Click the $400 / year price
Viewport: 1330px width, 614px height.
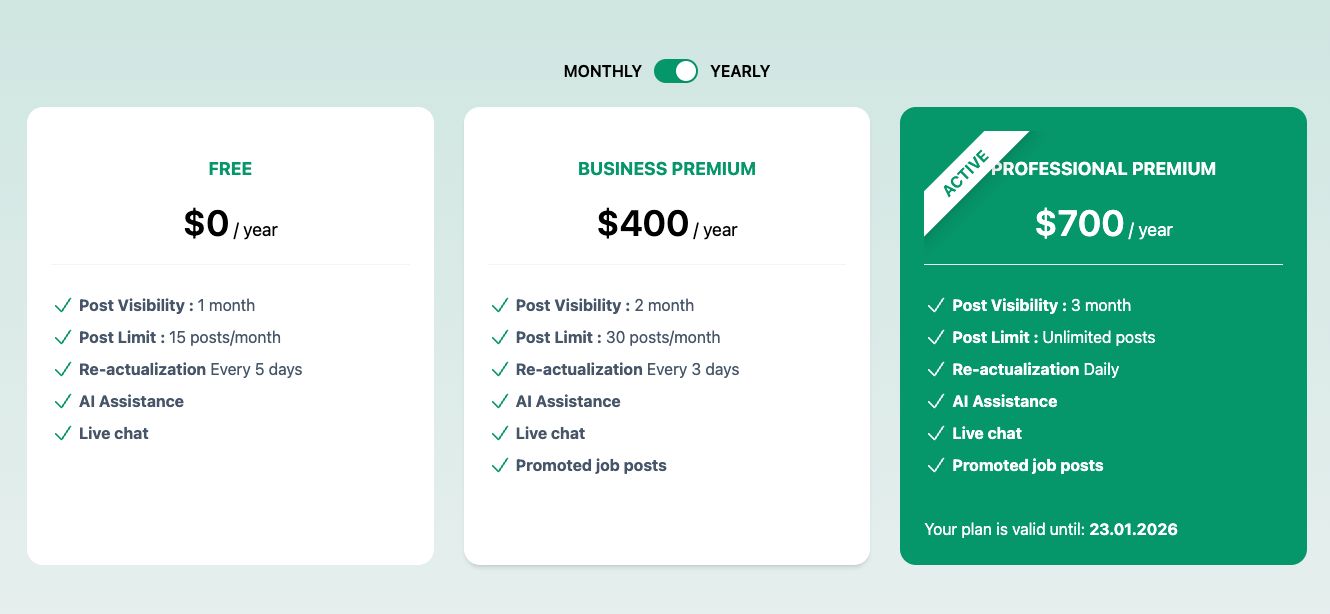click(x=667, y=223)
